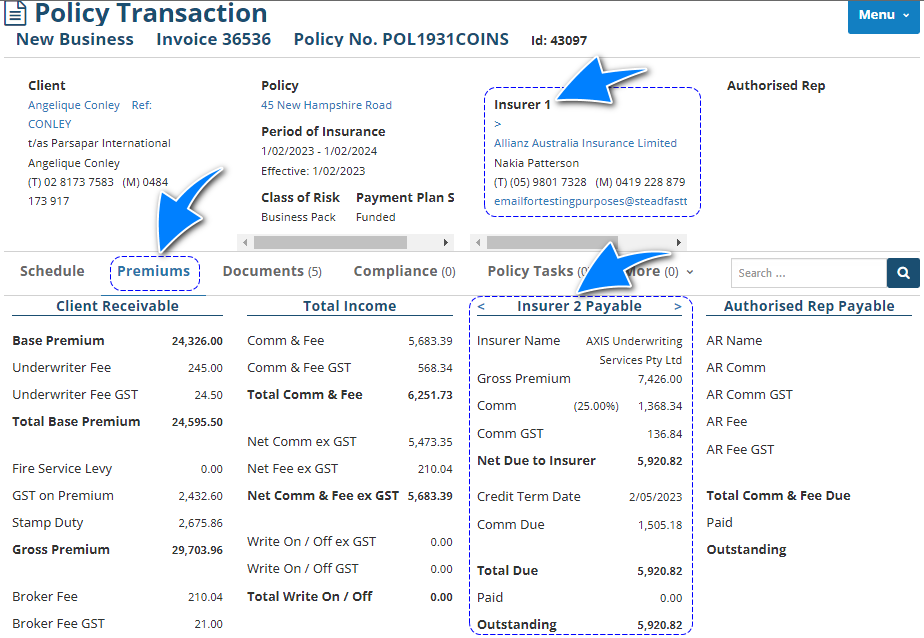Click the next insurer arrow under Insurer 1

coord(497,124)
